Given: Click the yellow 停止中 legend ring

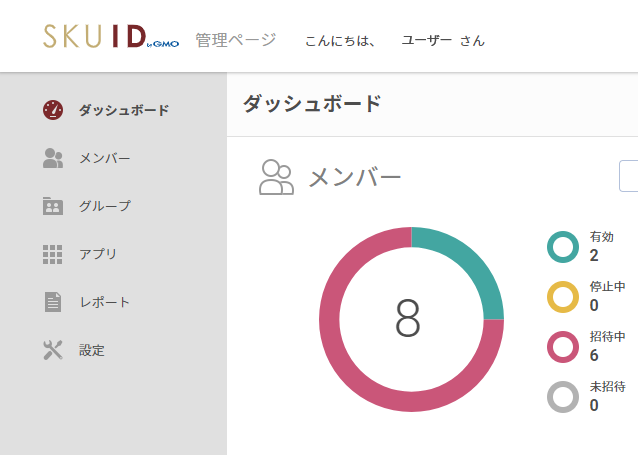Looking at the screenshot, I should pos(563,297).
